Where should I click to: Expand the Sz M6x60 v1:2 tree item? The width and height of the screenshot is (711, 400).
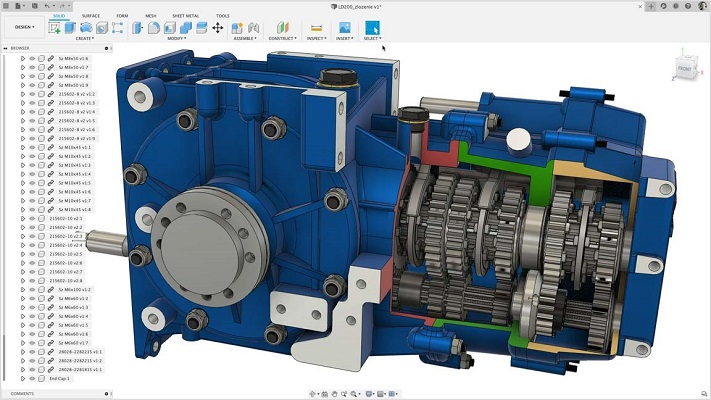[22, 298]
